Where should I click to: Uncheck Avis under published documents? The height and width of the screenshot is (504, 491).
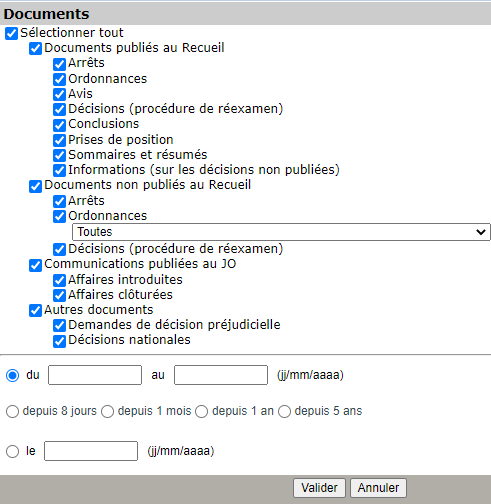pos(59,95)
